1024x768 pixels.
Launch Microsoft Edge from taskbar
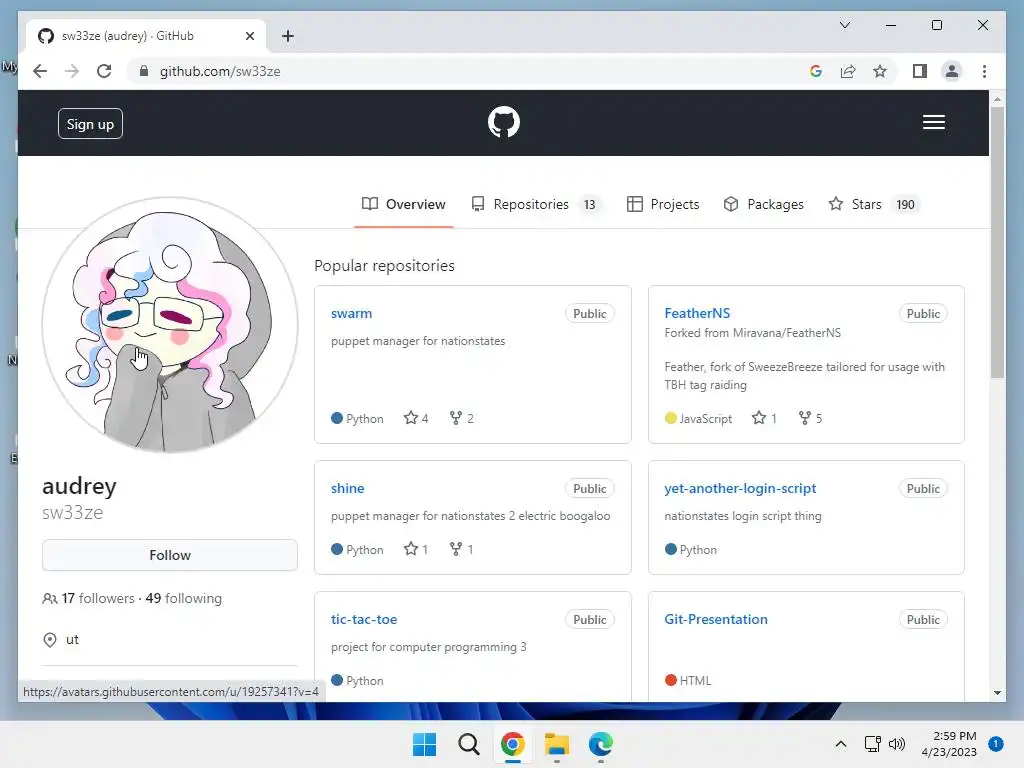[601, 744]
